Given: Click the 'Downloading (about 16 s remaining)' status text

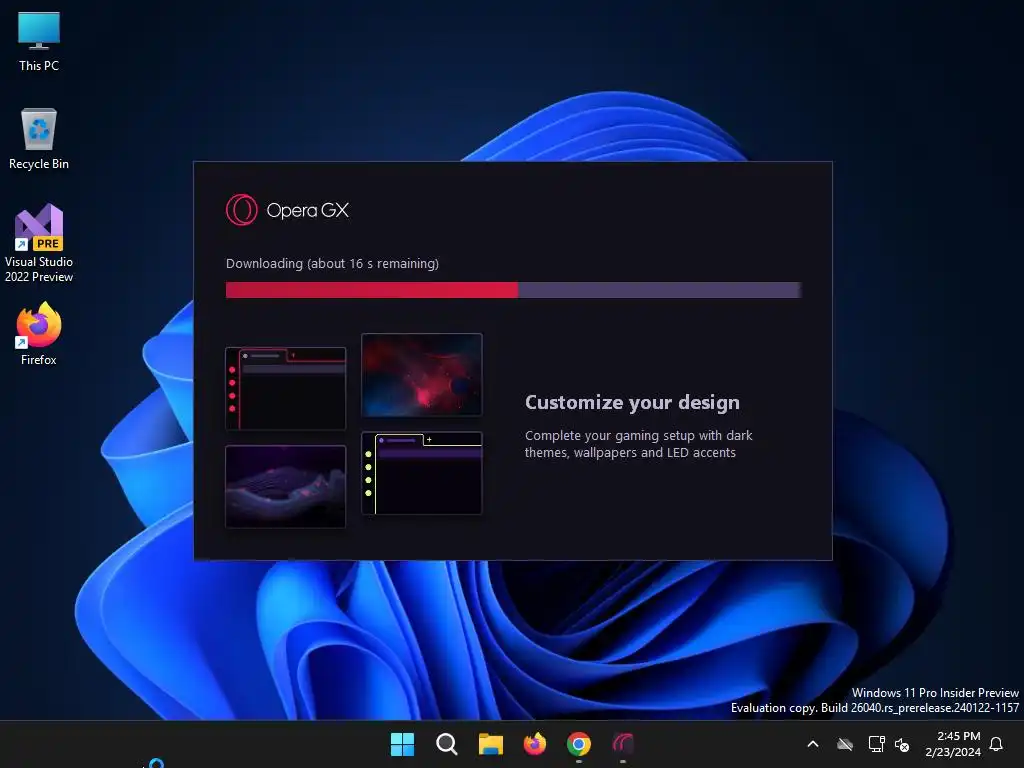Looking at the screenshot, I should click(x=332, y=263).
